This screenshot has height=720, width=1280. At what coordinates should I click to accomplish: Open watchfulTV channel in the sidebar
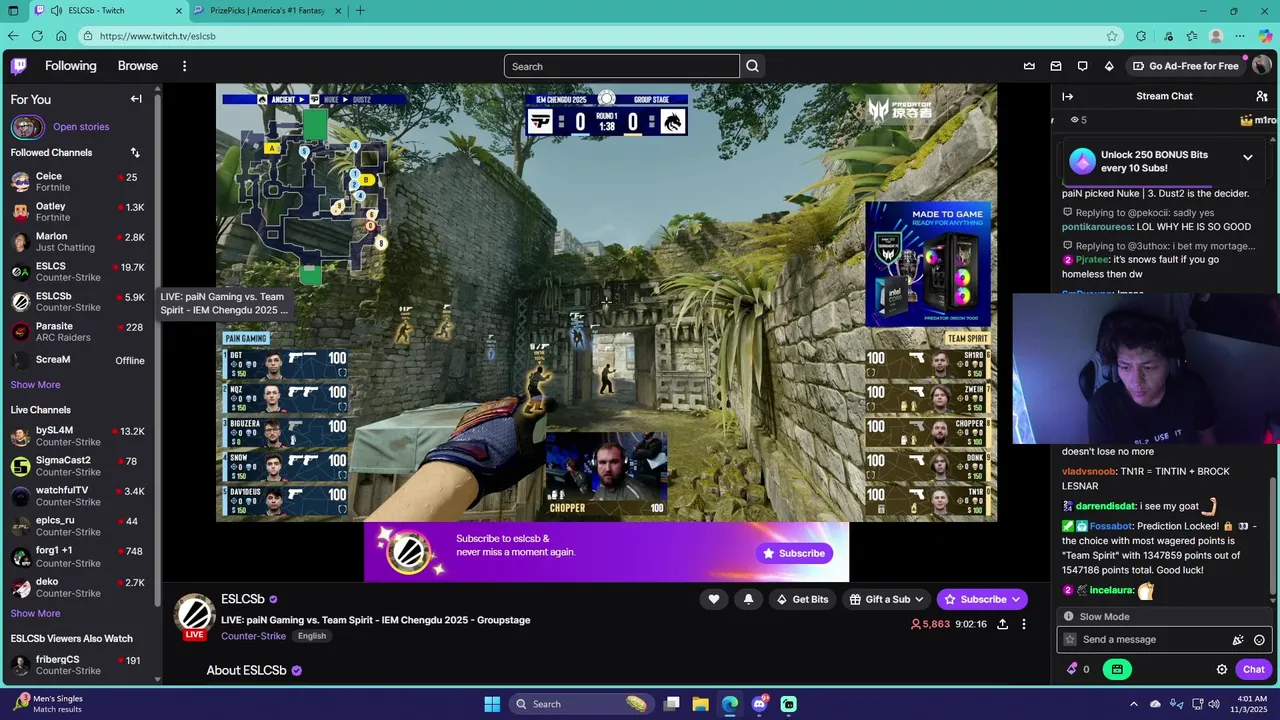[78, 496]
